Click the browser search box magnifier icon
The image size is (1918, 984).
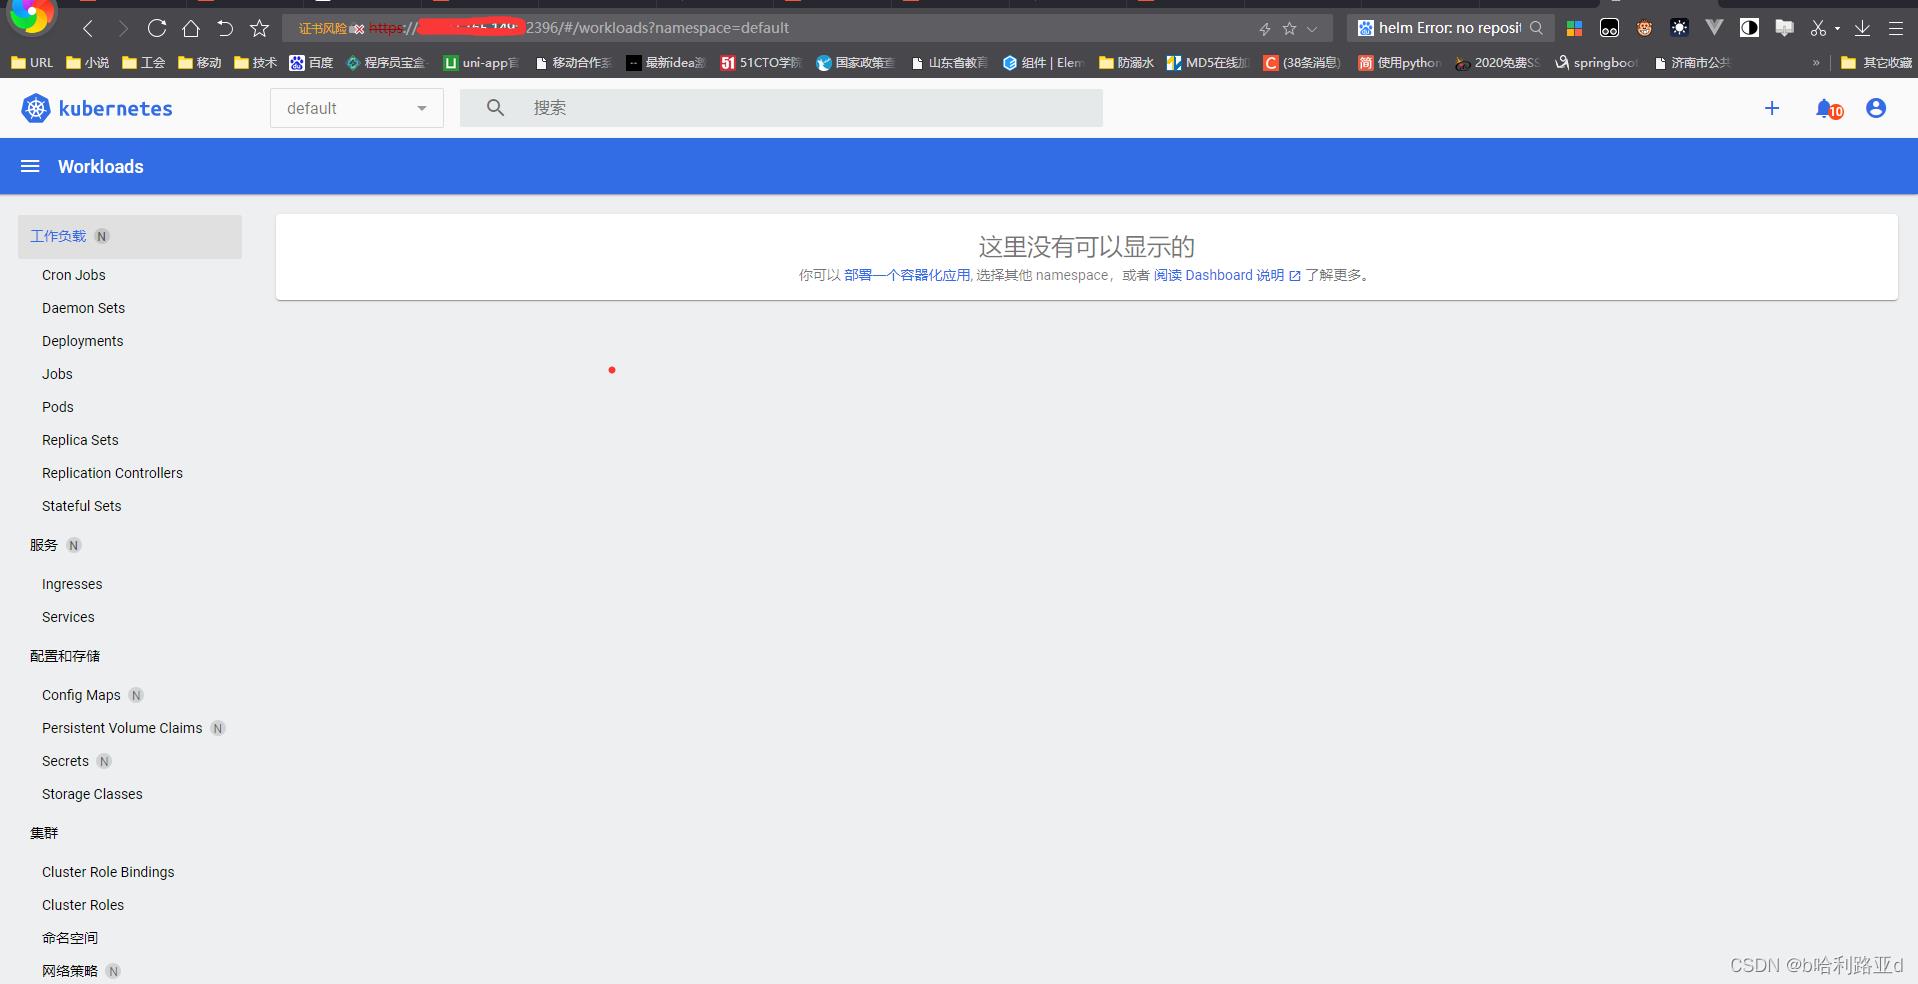1536,28
